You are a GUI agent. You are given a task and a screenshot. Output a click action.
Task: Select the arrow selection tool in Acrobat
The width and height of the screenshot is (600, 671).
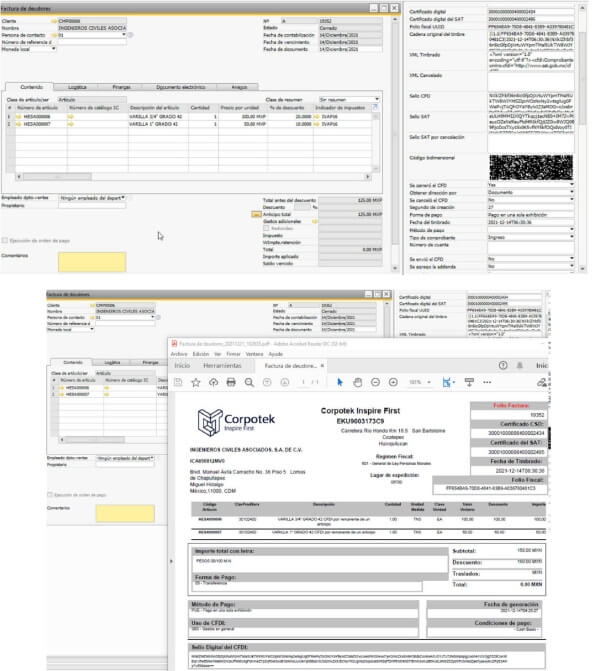[x=340, y=382]
